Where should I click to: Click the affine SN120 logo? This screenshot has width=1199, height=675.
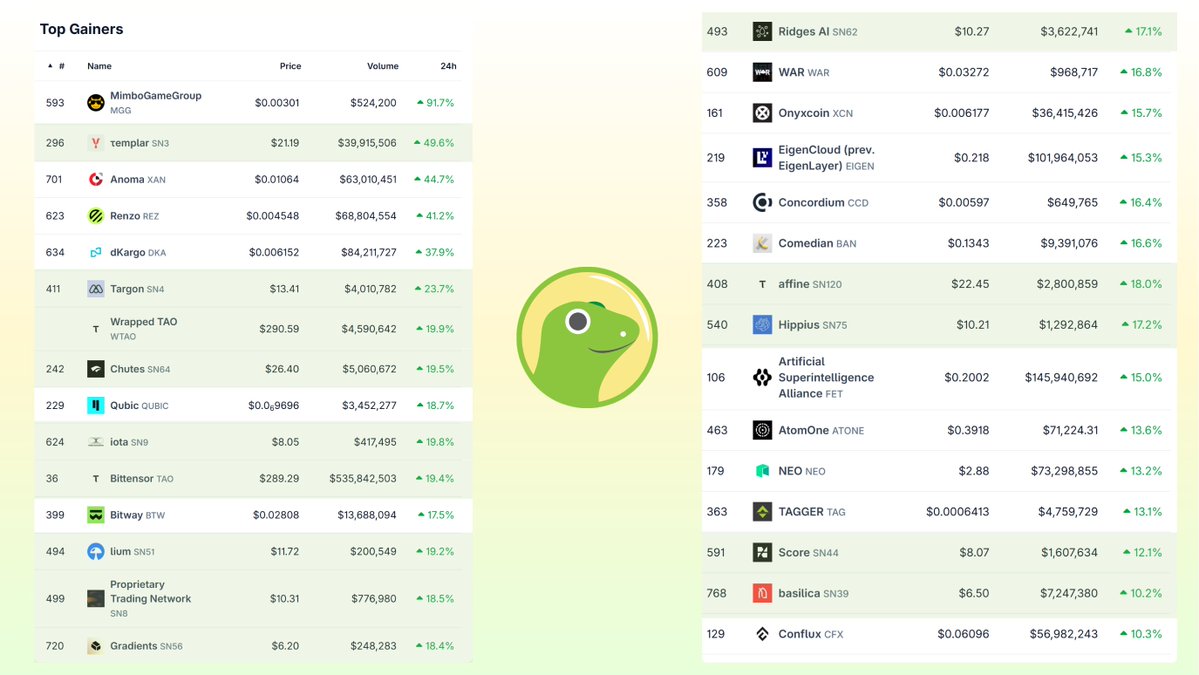762,284
